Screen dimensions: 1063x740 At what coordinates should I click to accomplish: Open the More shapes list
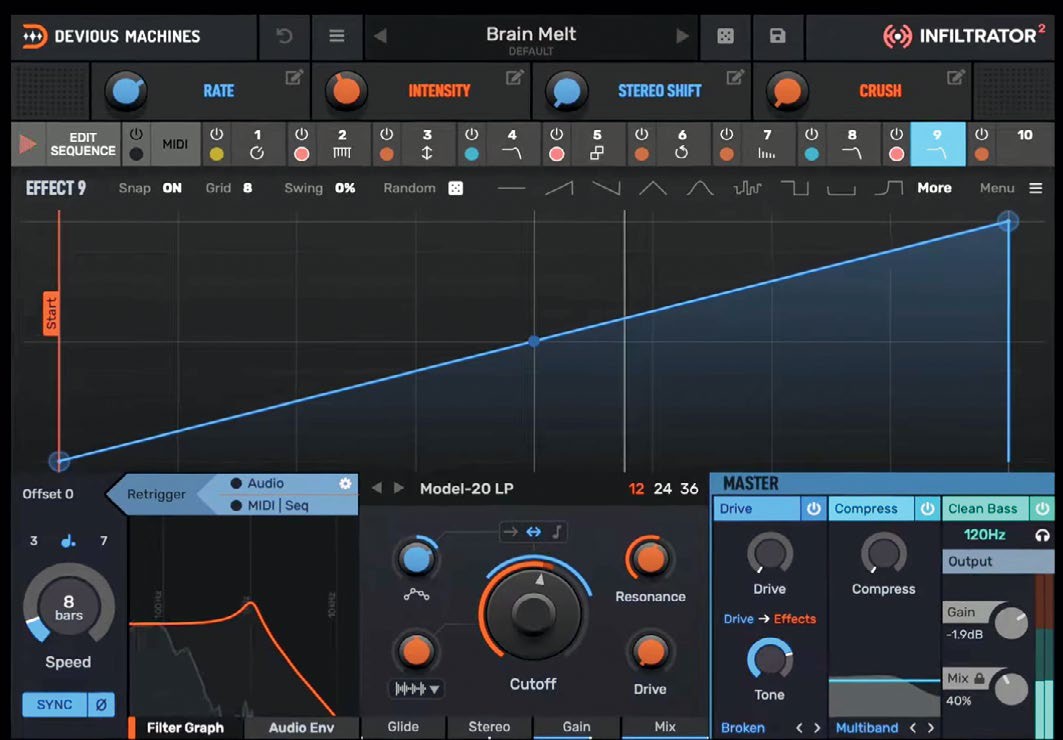pyautogui.click(x=934, y=188)
